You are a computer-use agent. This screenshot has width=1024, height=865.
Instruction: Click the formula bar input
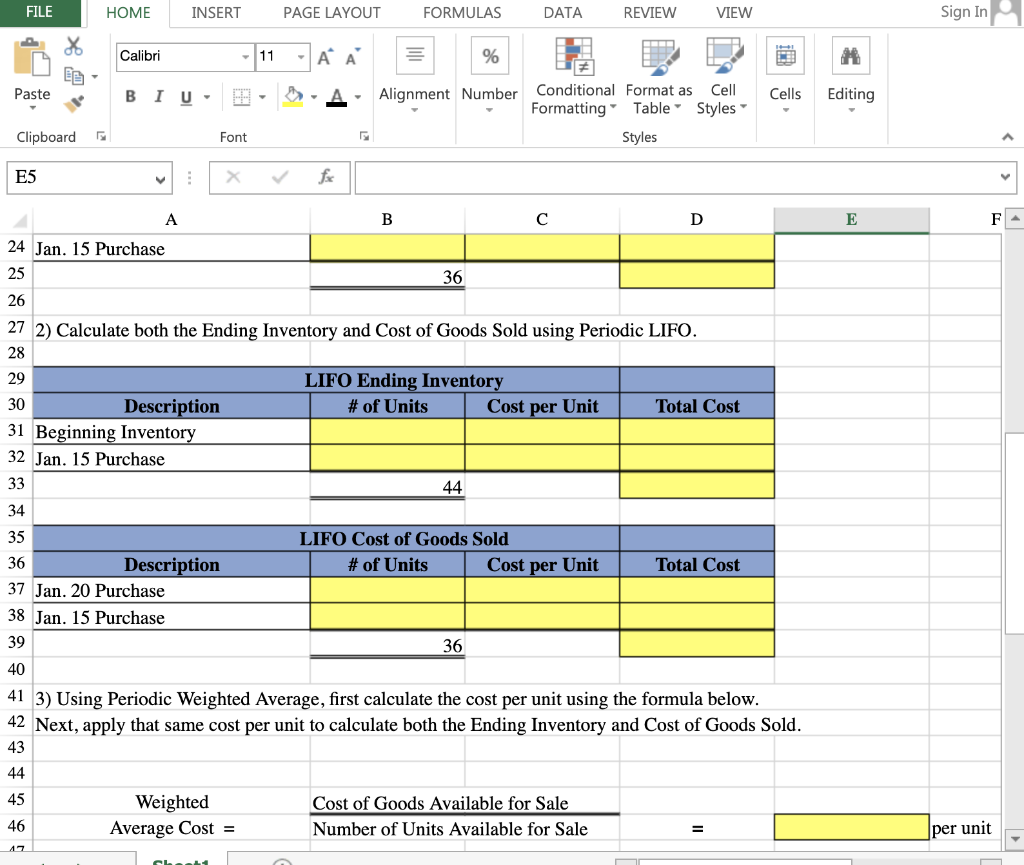pyautogui.click(x=676, y=177)
